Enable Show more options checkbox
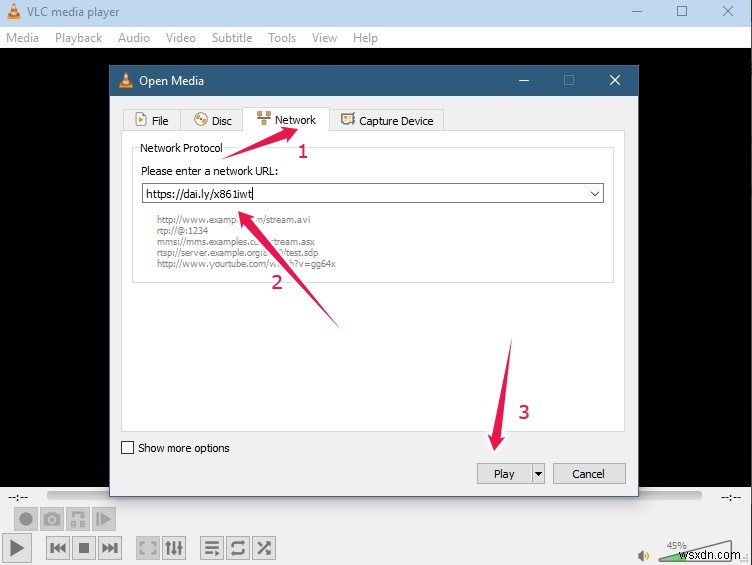Image resolution: width=752 pixels, height=565 pixels. (128, 447)
